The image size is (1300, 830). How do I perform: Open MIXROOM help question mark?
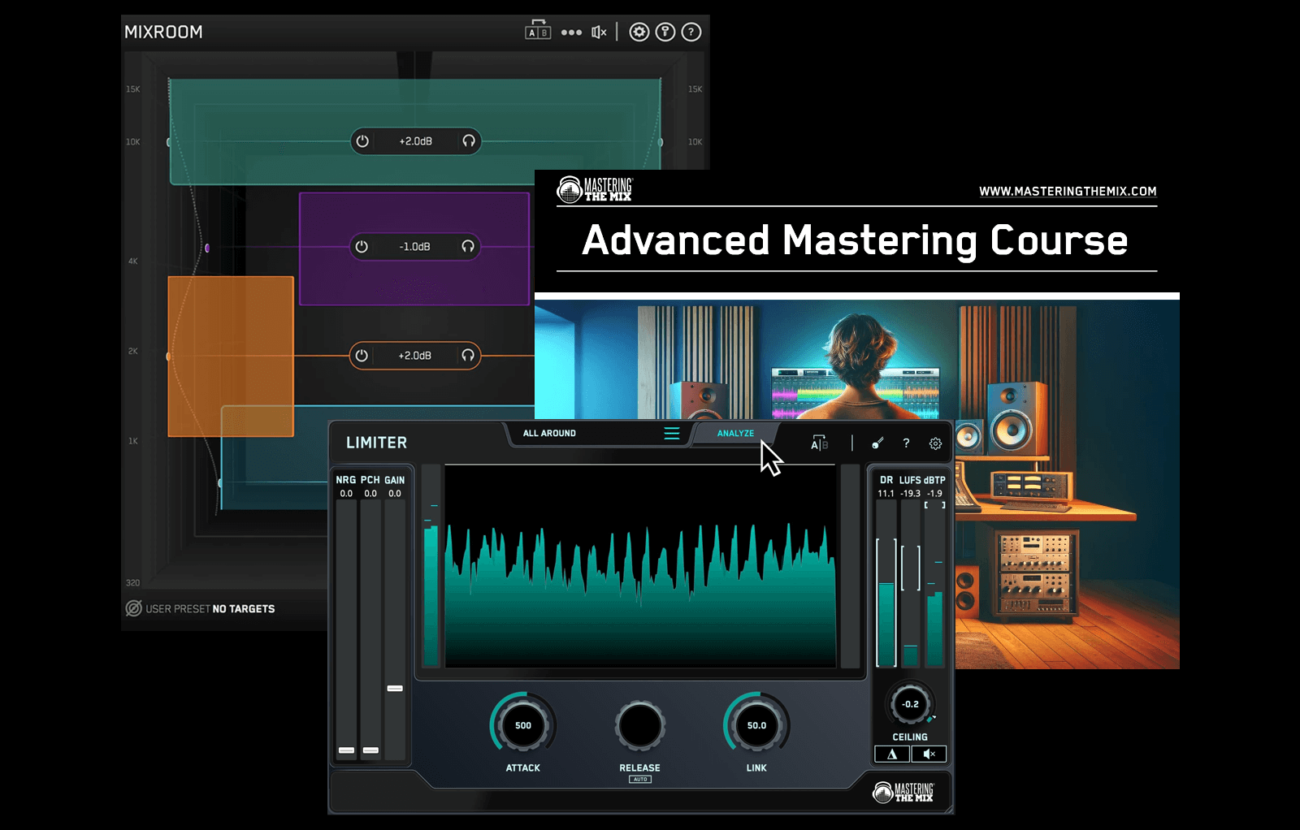coord(691,31)
